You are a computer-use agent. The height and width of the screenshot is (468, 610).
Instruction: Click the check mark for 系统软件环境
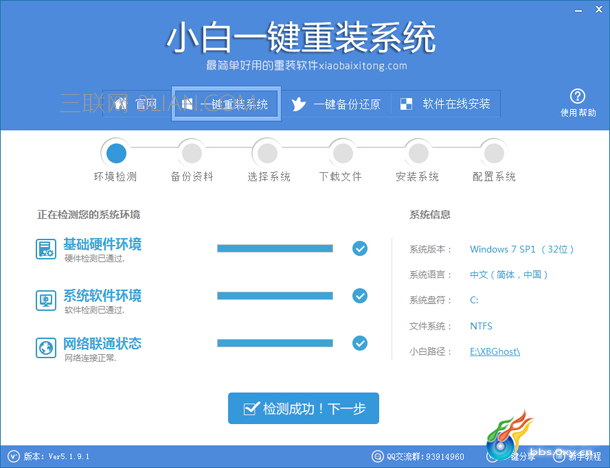(360, 296)
